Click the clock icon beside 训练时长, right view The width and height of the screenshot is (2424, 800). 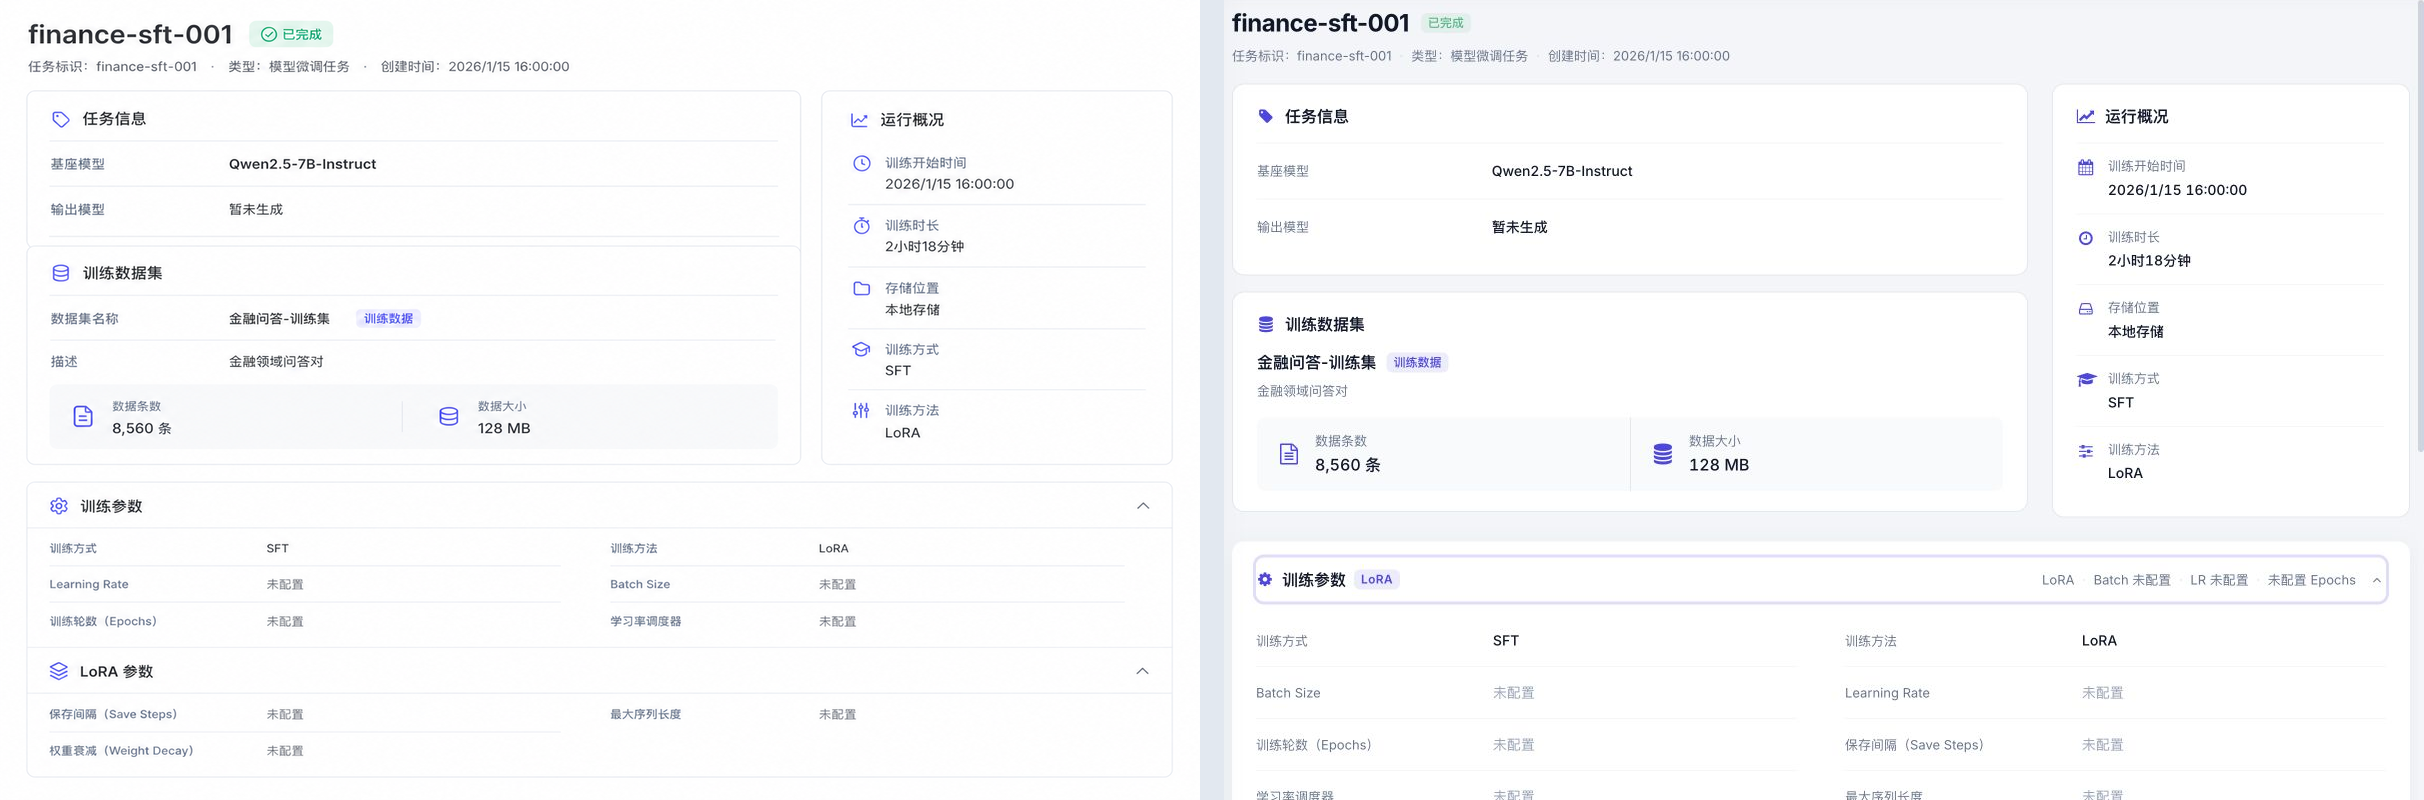point(2085,238)
